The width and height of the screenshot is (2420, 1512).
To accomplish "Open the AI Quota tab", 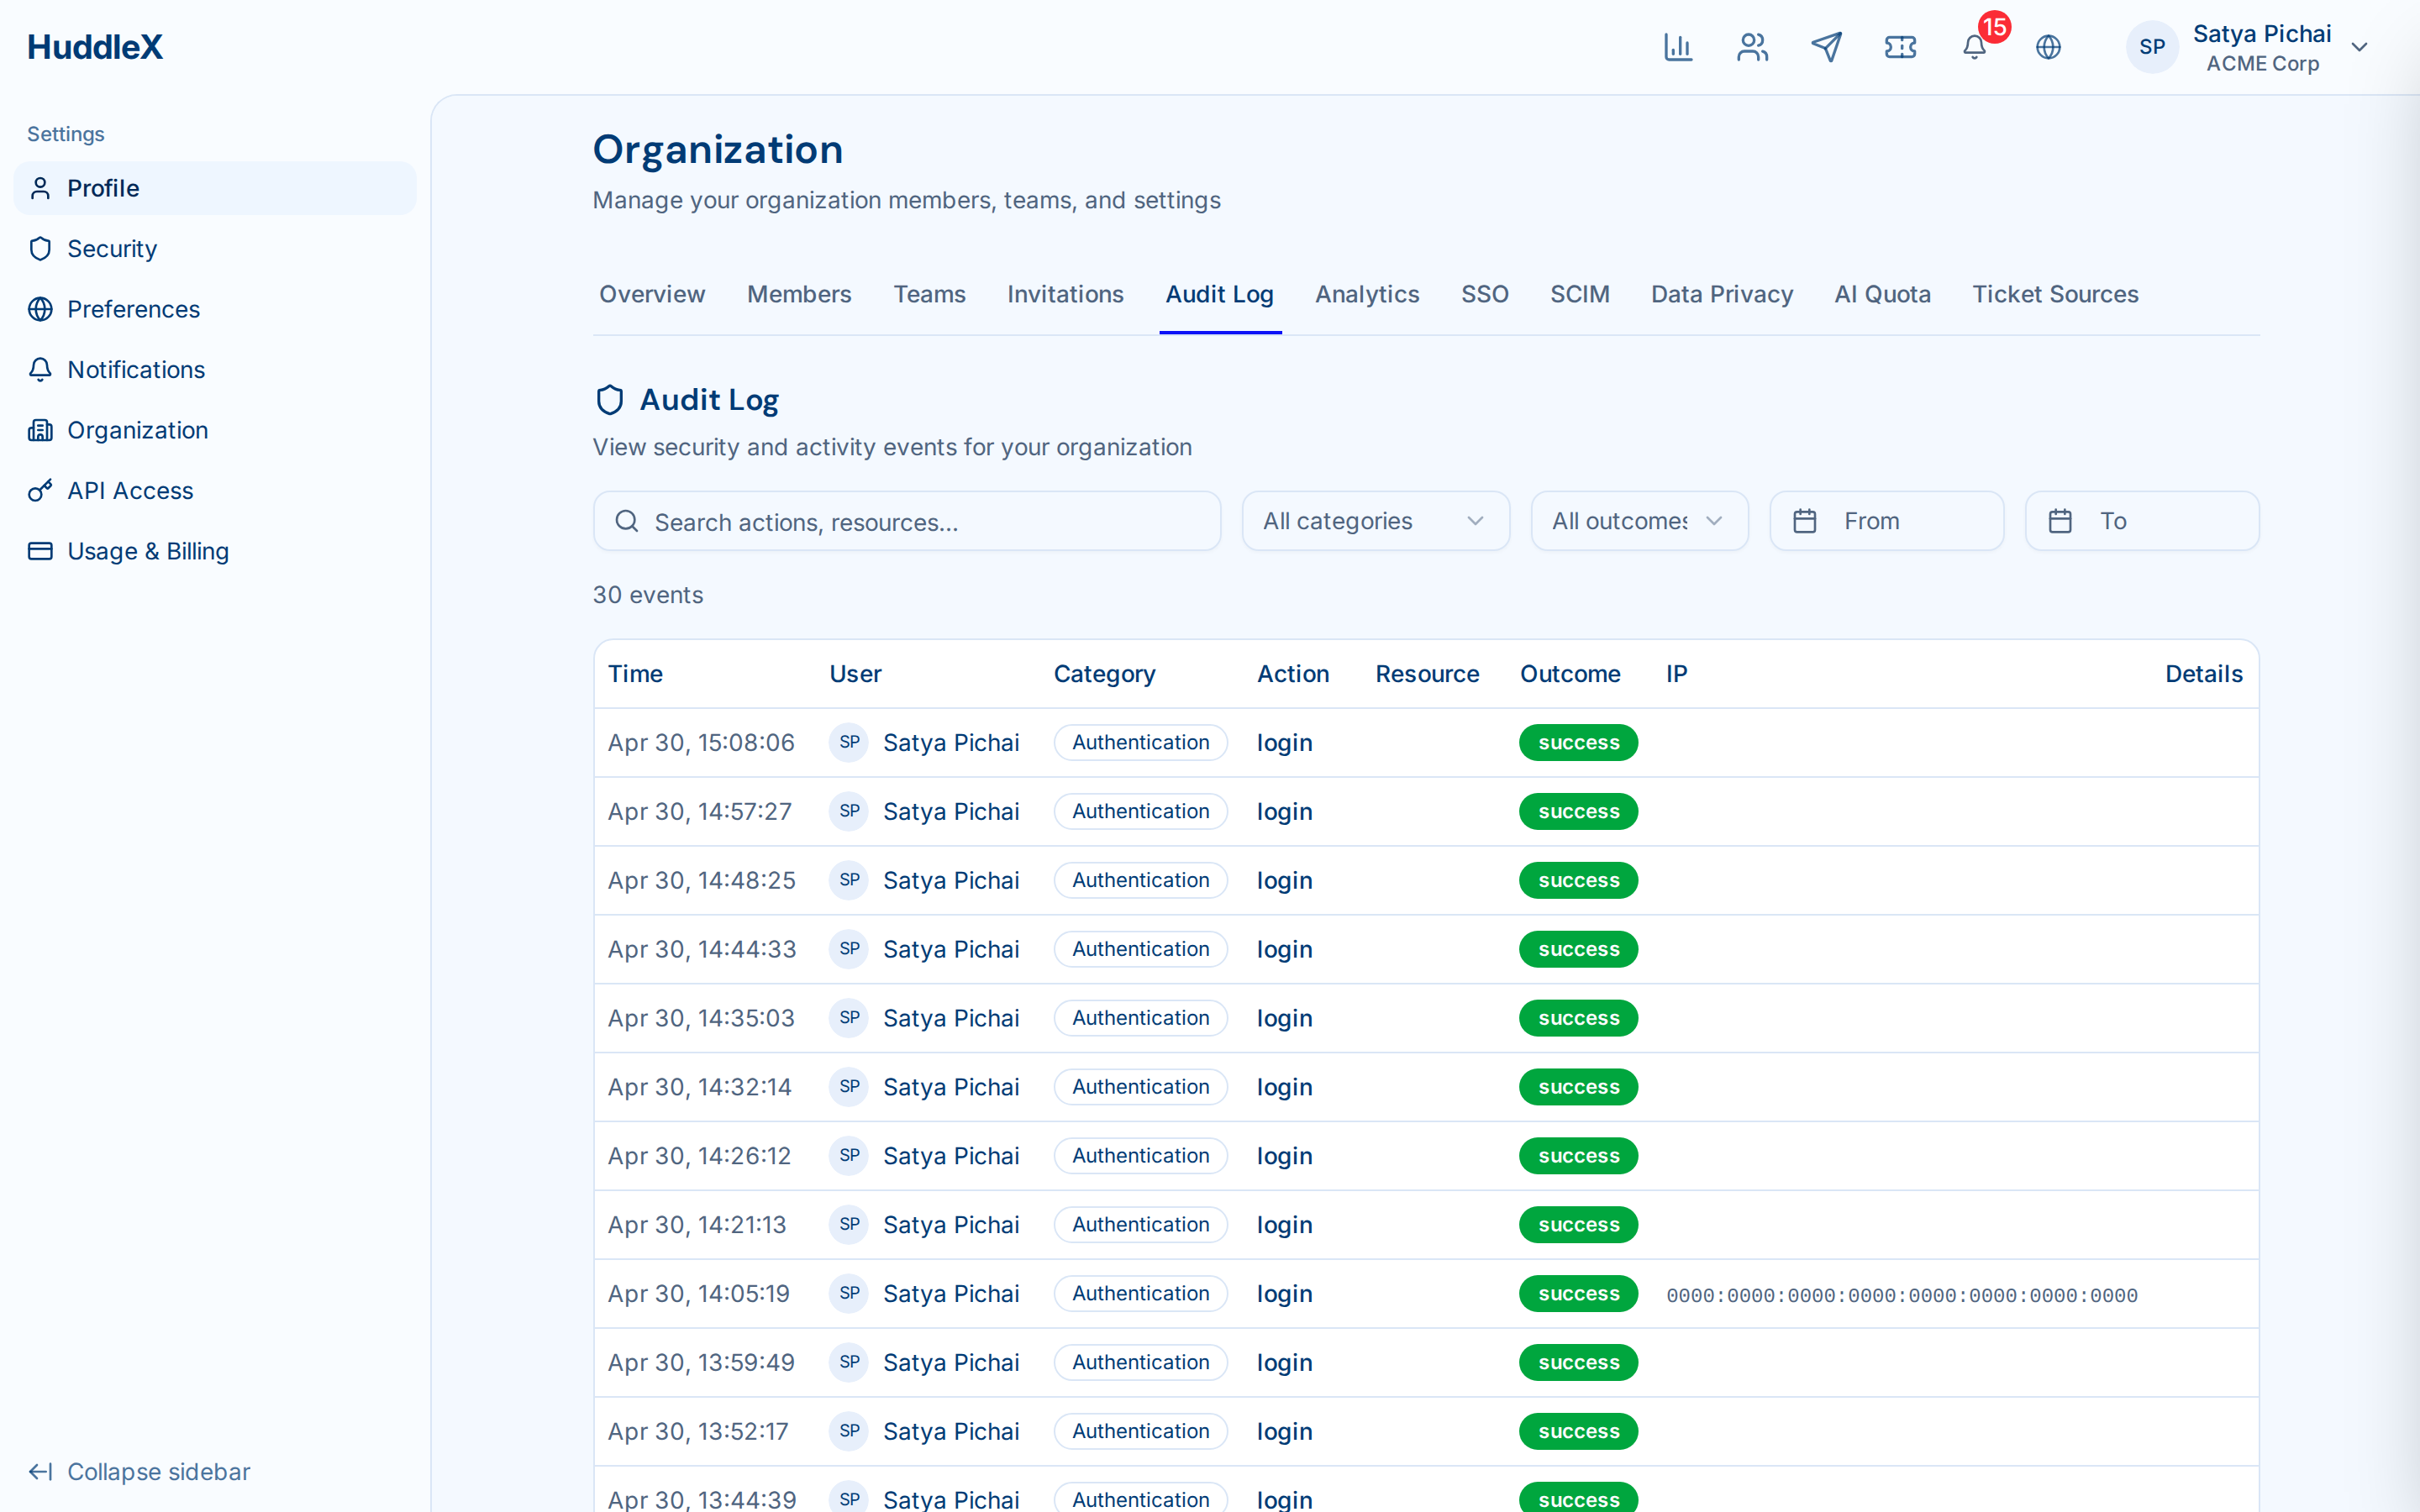I will (x=1882, y=294).
